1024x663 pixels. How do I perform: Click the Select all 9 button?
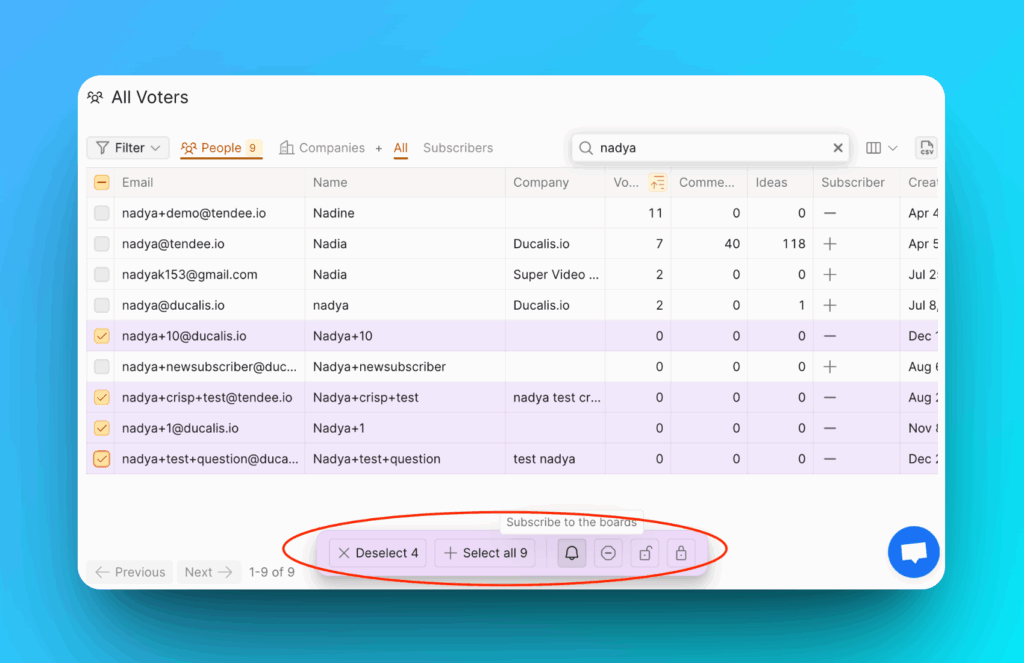(485, 553)
